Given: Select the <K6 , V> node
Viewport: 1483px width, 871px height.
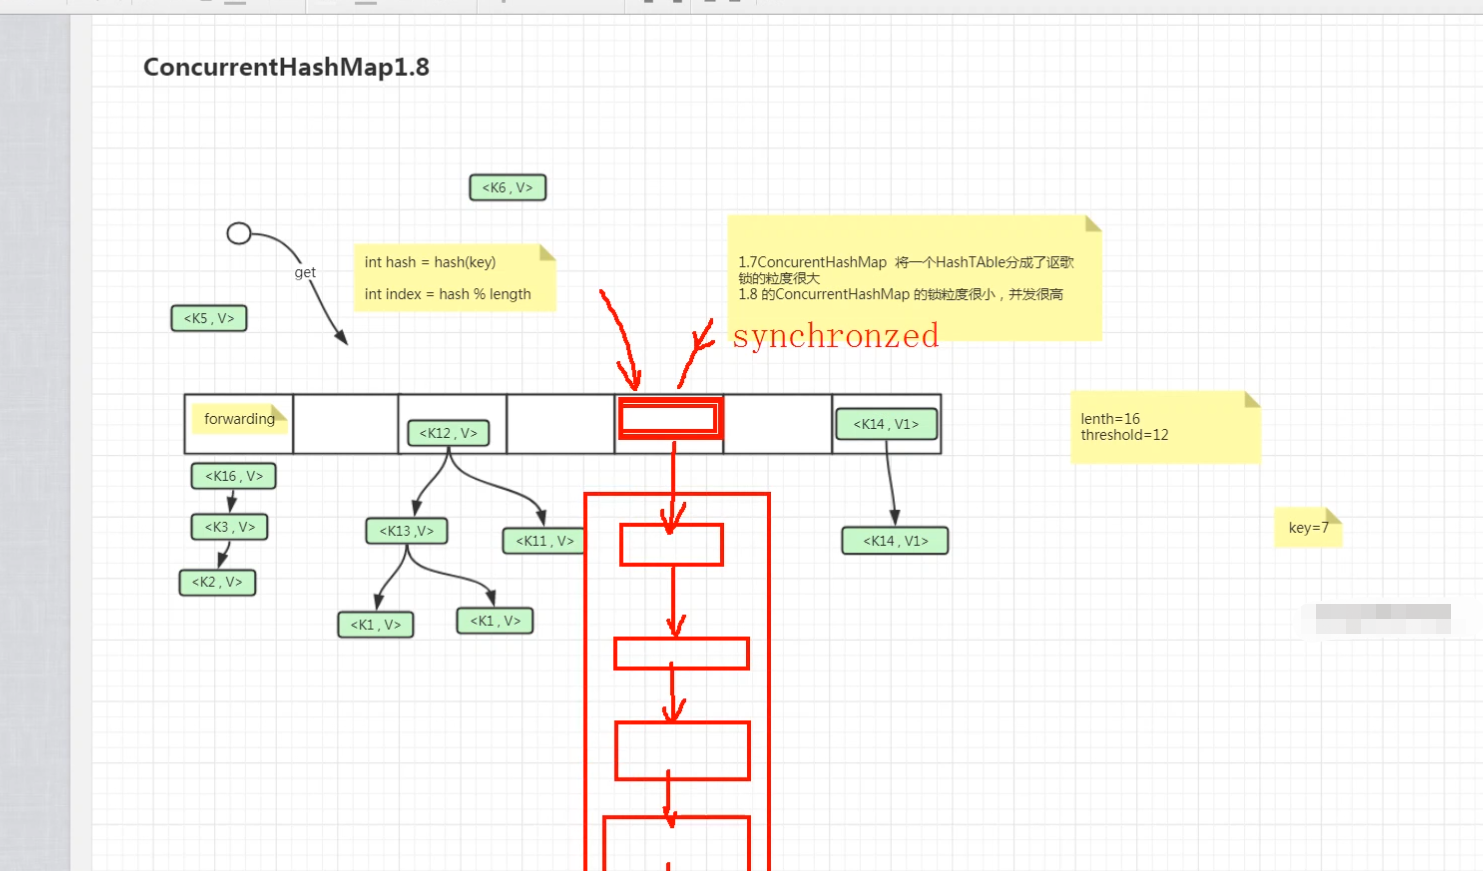Looking at the screenshot, I should tap(508, 187).
